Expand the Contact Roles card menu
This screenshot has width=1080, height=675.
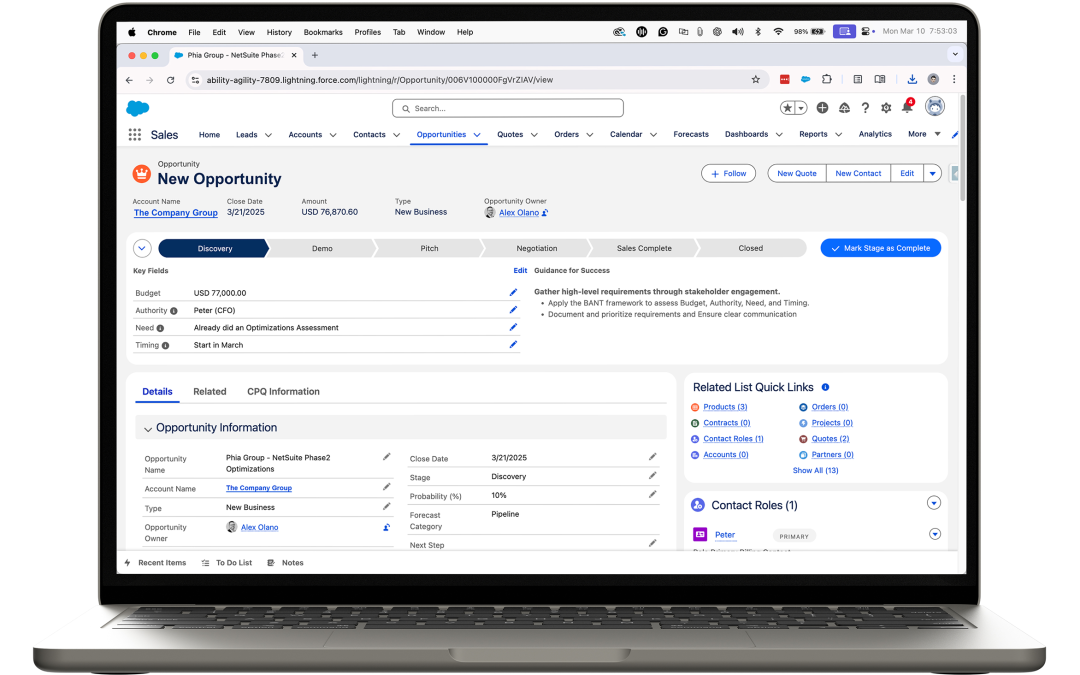click(x=934, y=503)
